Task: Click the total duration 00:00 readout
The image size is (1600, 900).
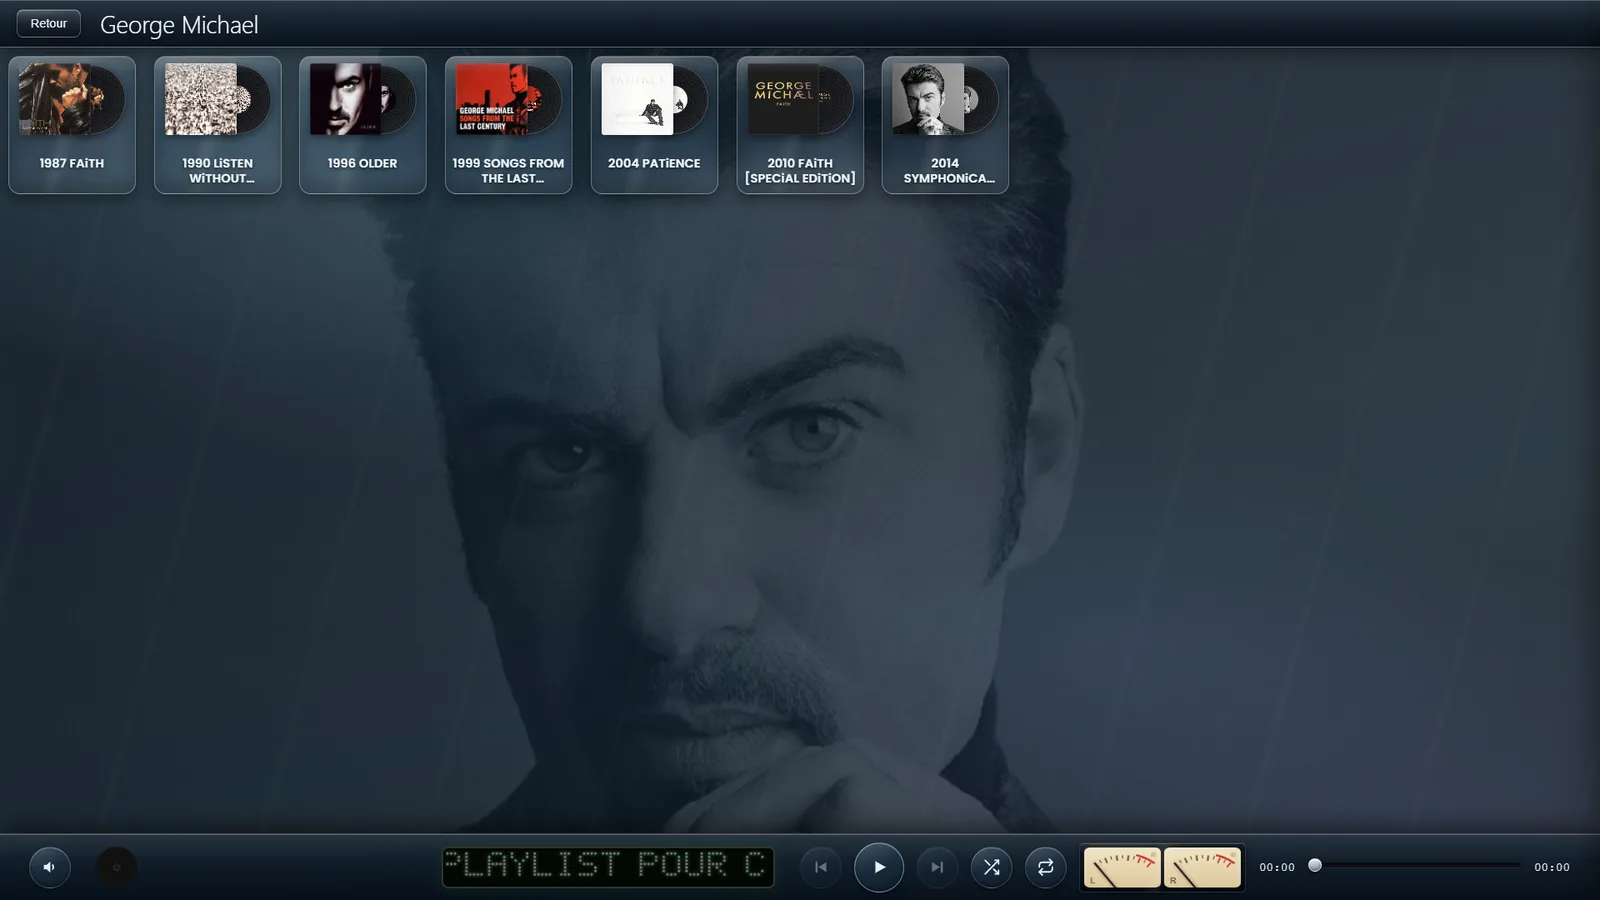Action: 1552,867
